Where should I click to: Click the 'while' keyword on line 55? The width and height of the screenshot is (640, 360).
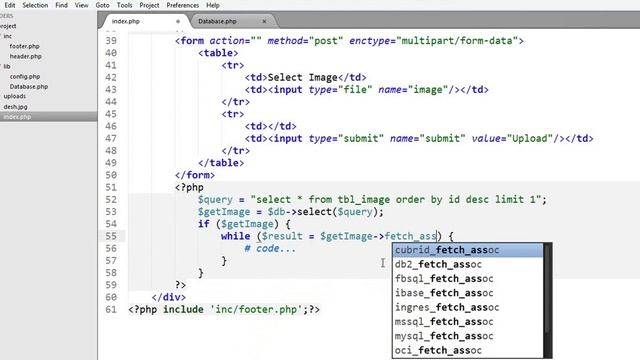(x=236, y=236)
